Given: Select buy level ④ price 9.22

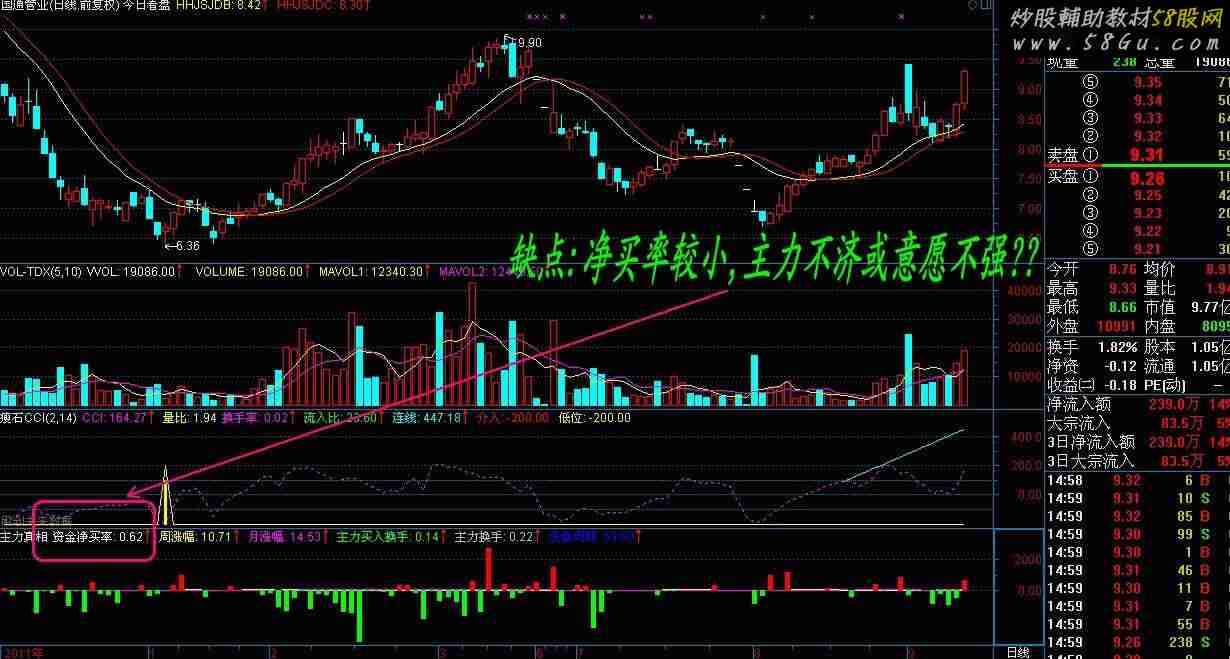Looking at the screenshot, I should (1147, 232).
